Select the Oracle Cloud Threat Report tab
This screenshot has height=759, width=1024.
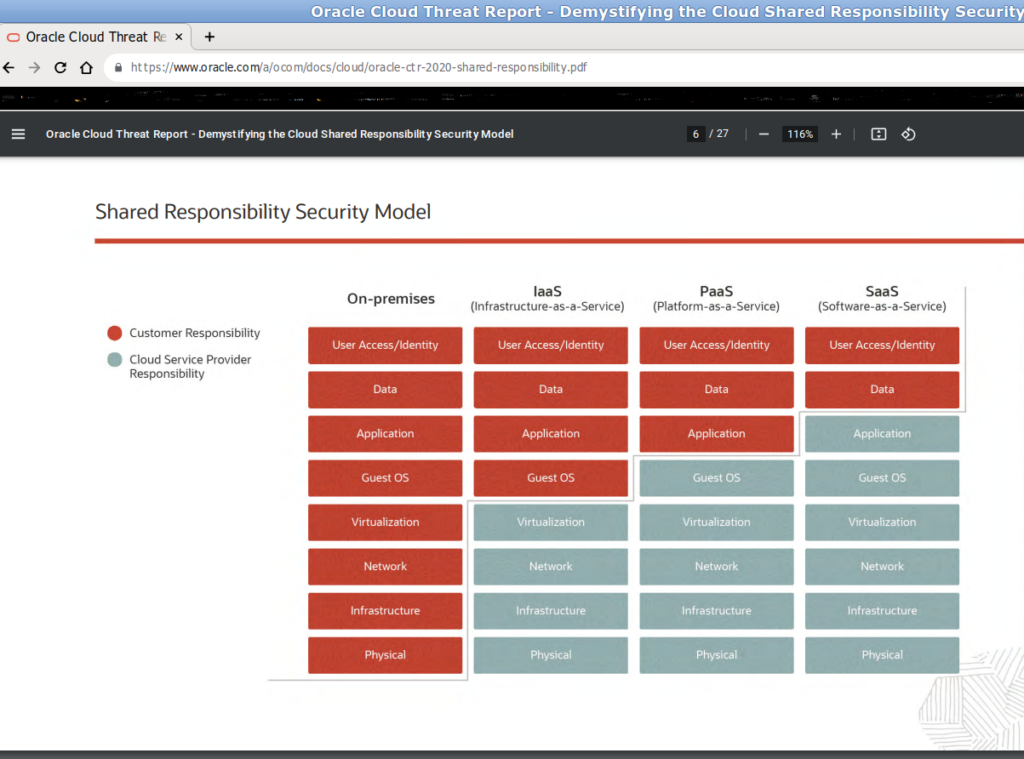click(96, 37)
